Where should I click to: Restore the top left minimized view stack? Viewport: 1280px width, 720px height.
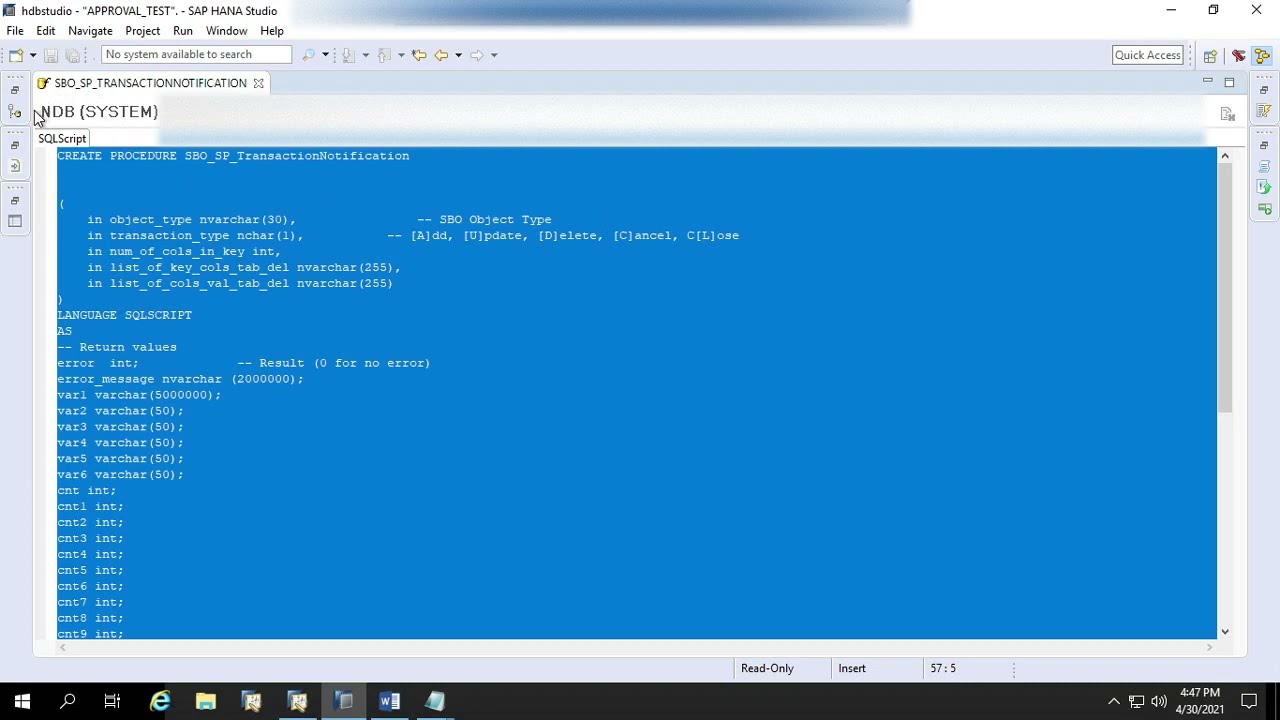coord(15,91)
